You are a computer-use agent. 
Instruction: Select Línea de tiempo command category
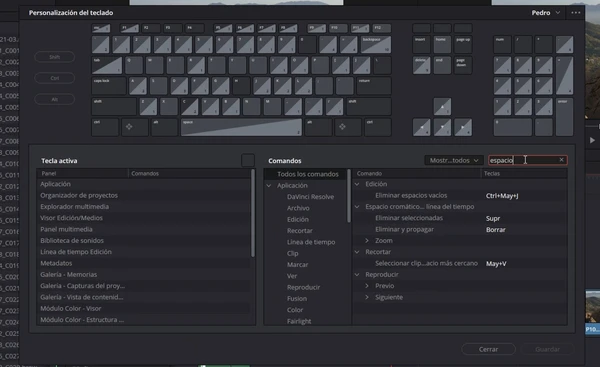(311, 242)
